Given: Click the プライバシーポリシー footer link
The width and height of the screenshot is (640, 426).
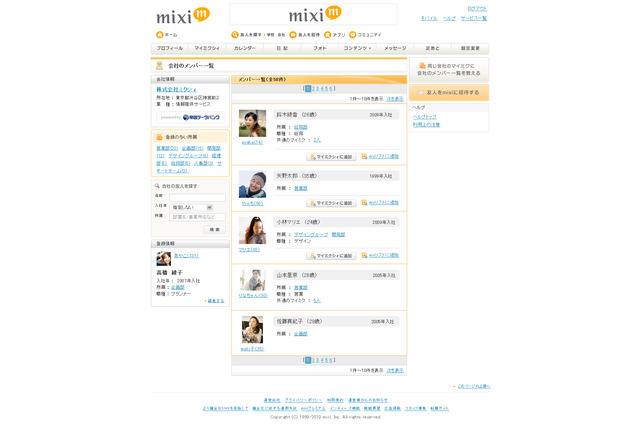Looking at the screenshot, I should (303, 400).
